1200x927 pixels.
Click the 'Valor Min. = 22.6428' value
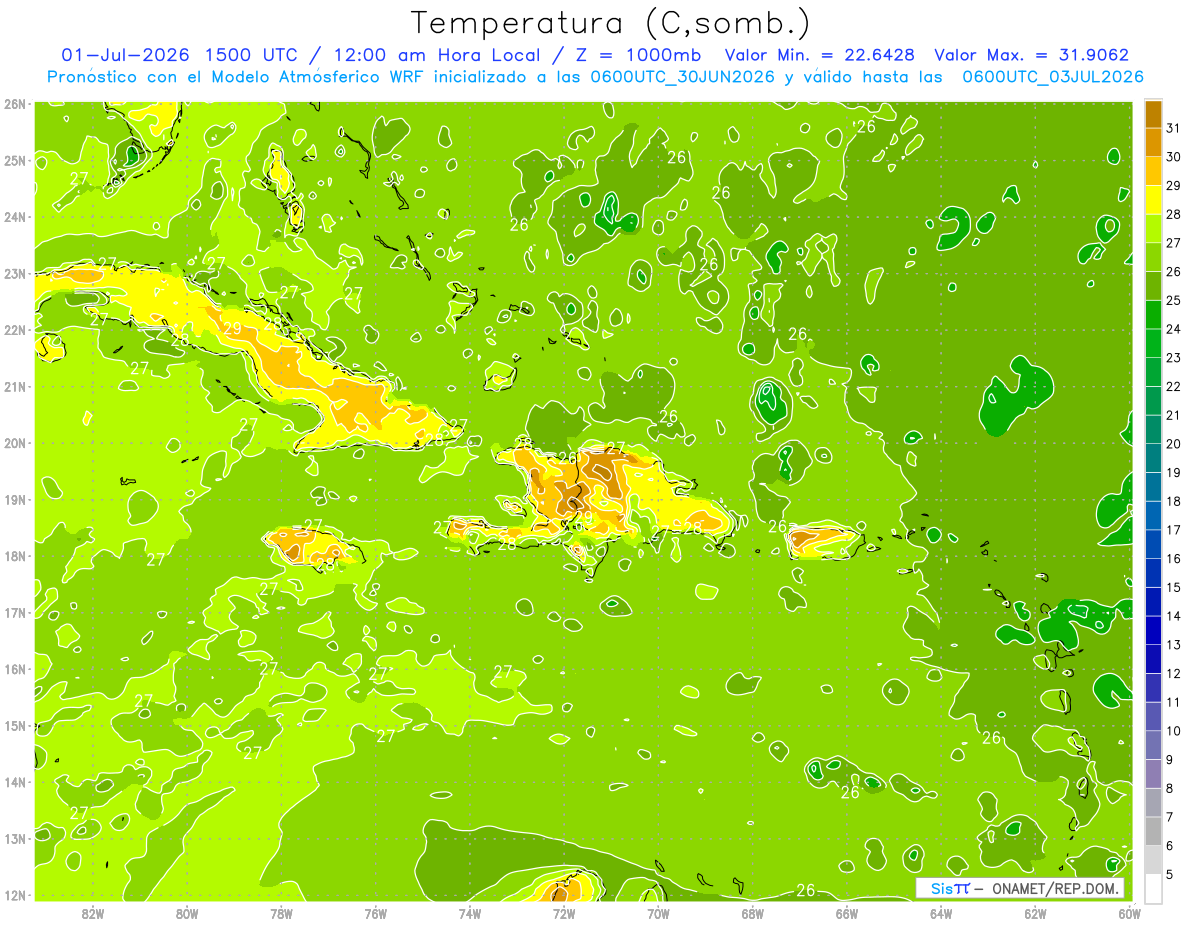click(x=820, y=55)
